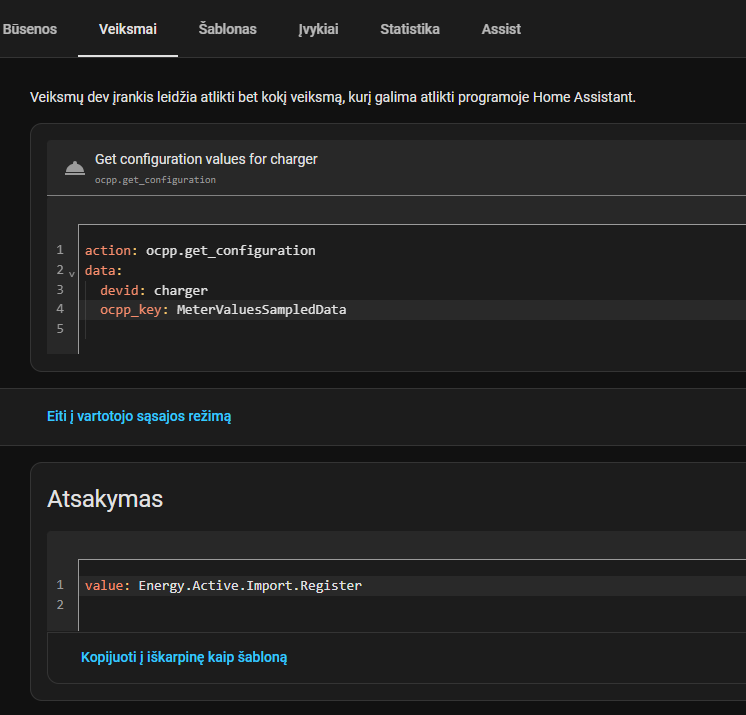Click line number 1 in the response gutter
The image size is (746, 715).
pos(60,586)
